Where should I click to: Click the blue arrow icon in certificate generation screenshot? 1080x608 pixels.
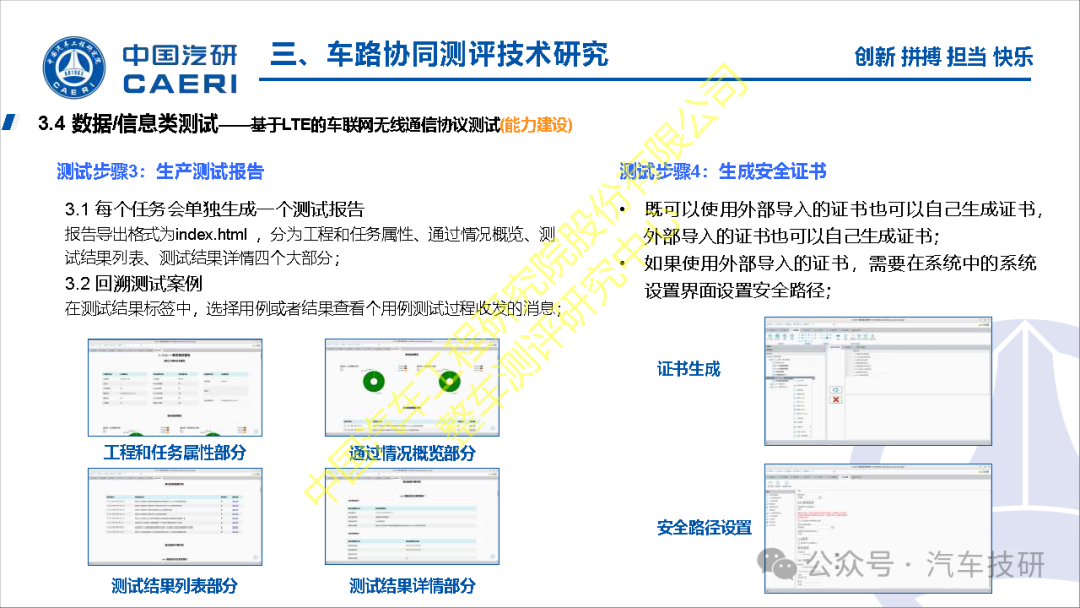coord(835,390)
